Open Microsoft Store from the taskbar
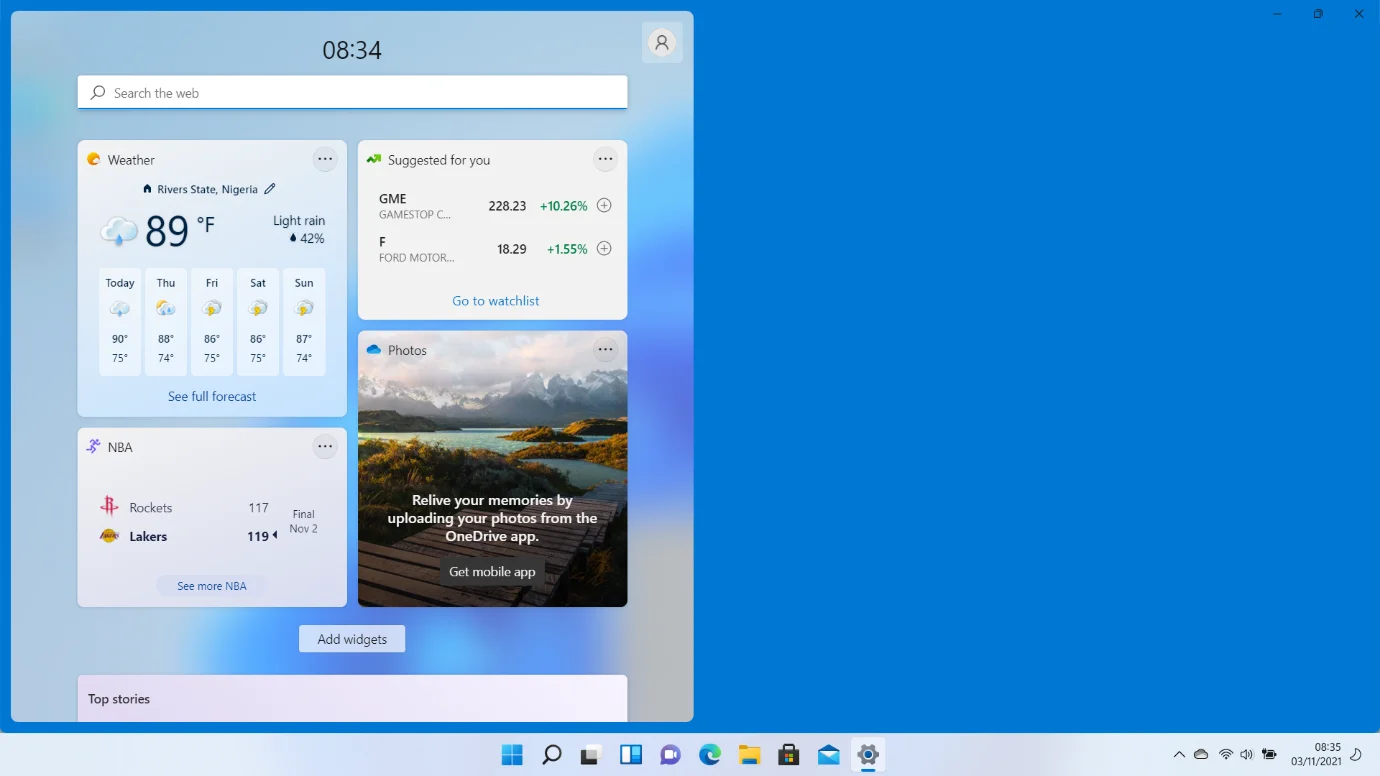 pos(789,754)
